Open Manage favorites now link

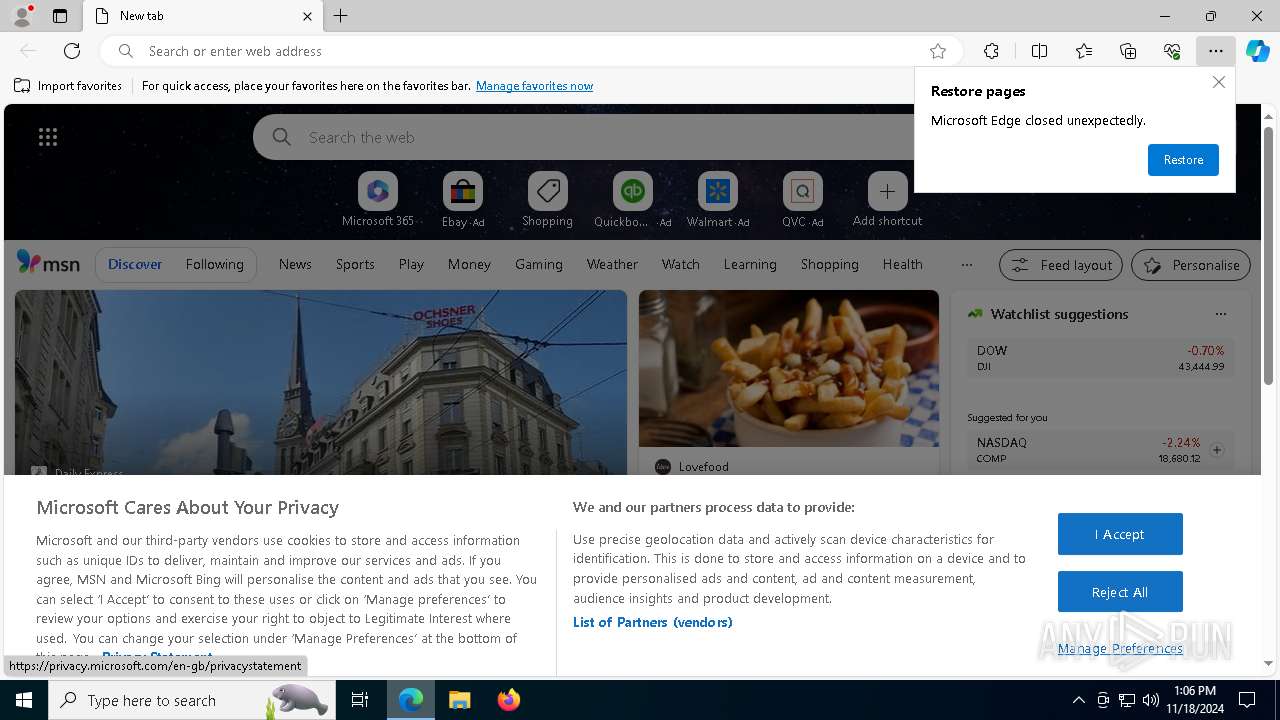point(534,86)
